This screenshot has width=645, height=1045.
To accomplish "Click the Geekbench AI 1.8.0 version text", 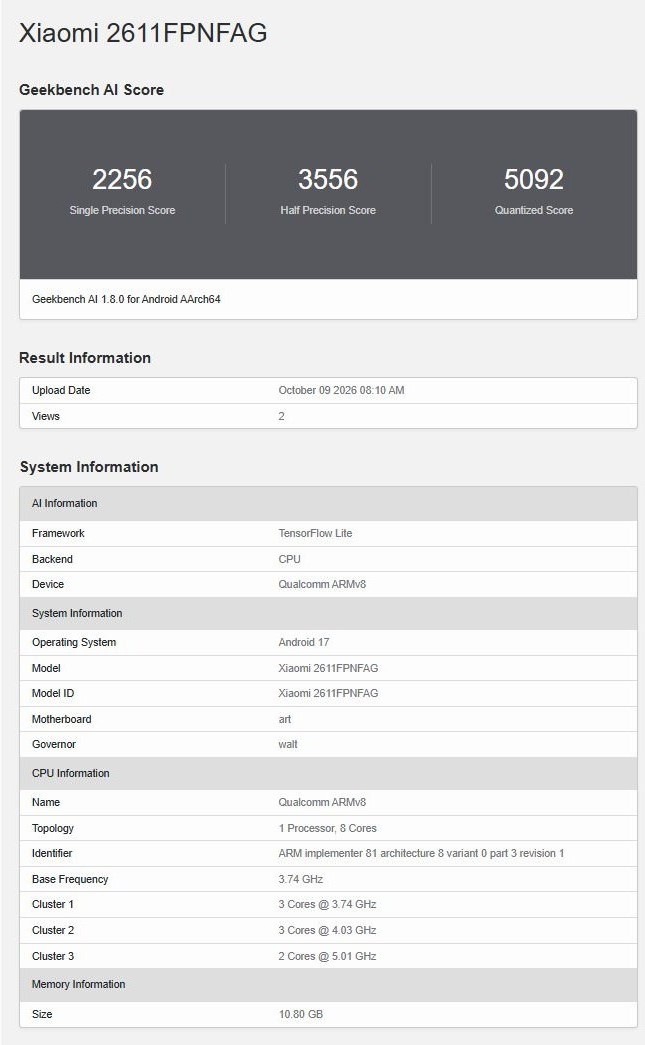I will (x=126, y=299).
